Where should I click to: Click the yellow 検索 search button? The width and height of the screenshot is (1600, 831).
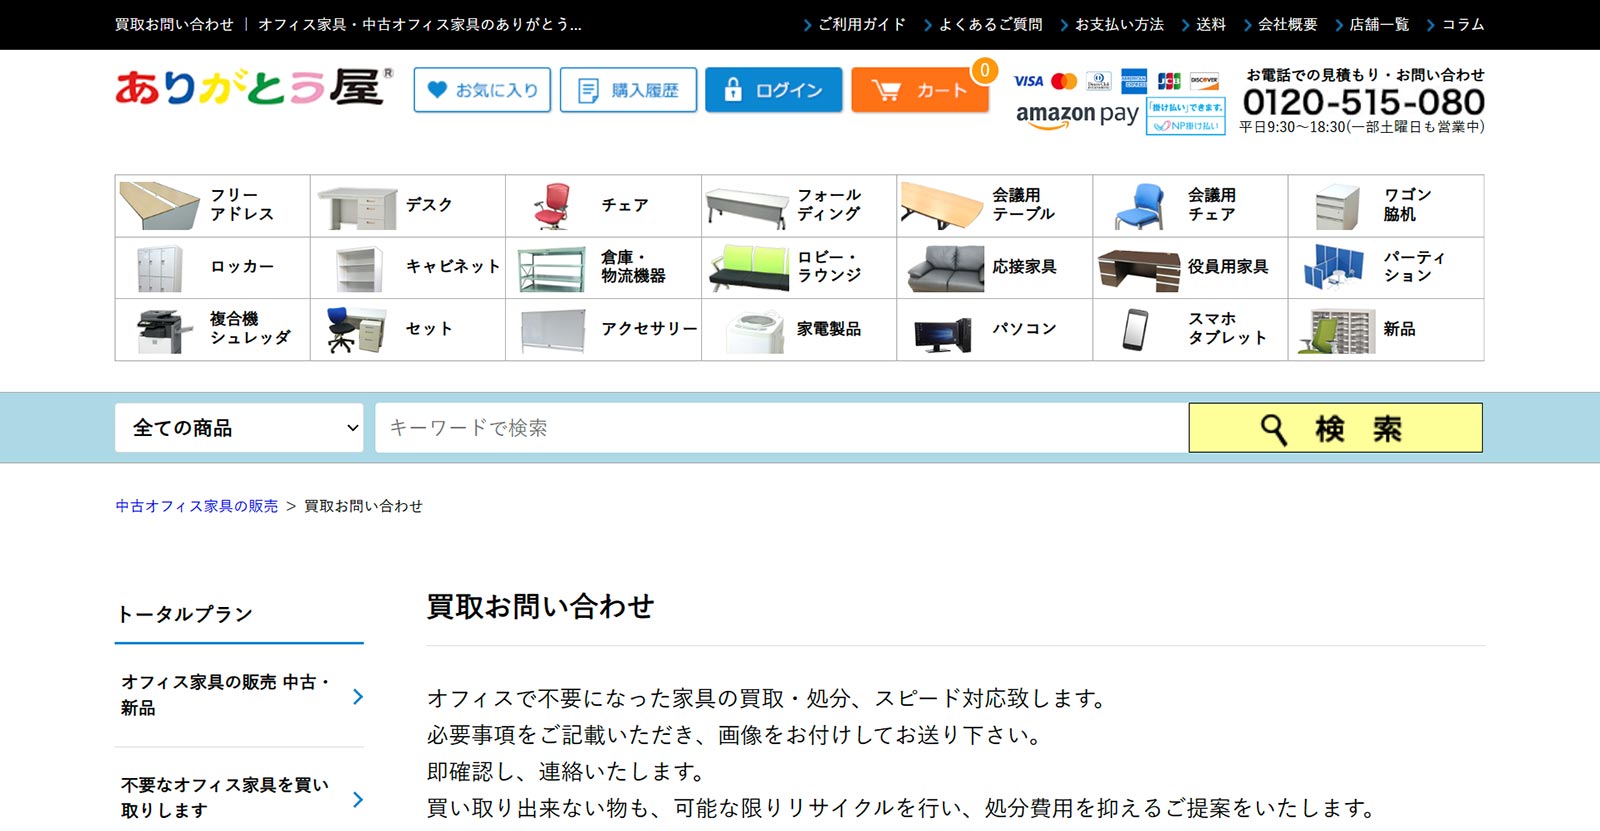point(1335,428)
